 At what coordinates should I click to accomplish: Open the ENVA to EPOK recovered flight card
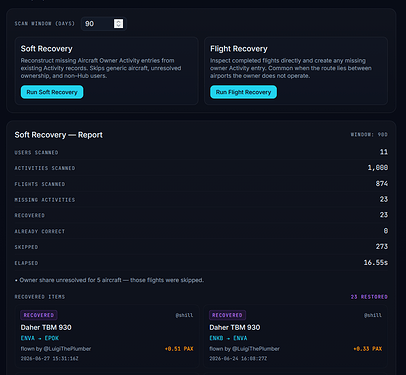pos(107,336)
